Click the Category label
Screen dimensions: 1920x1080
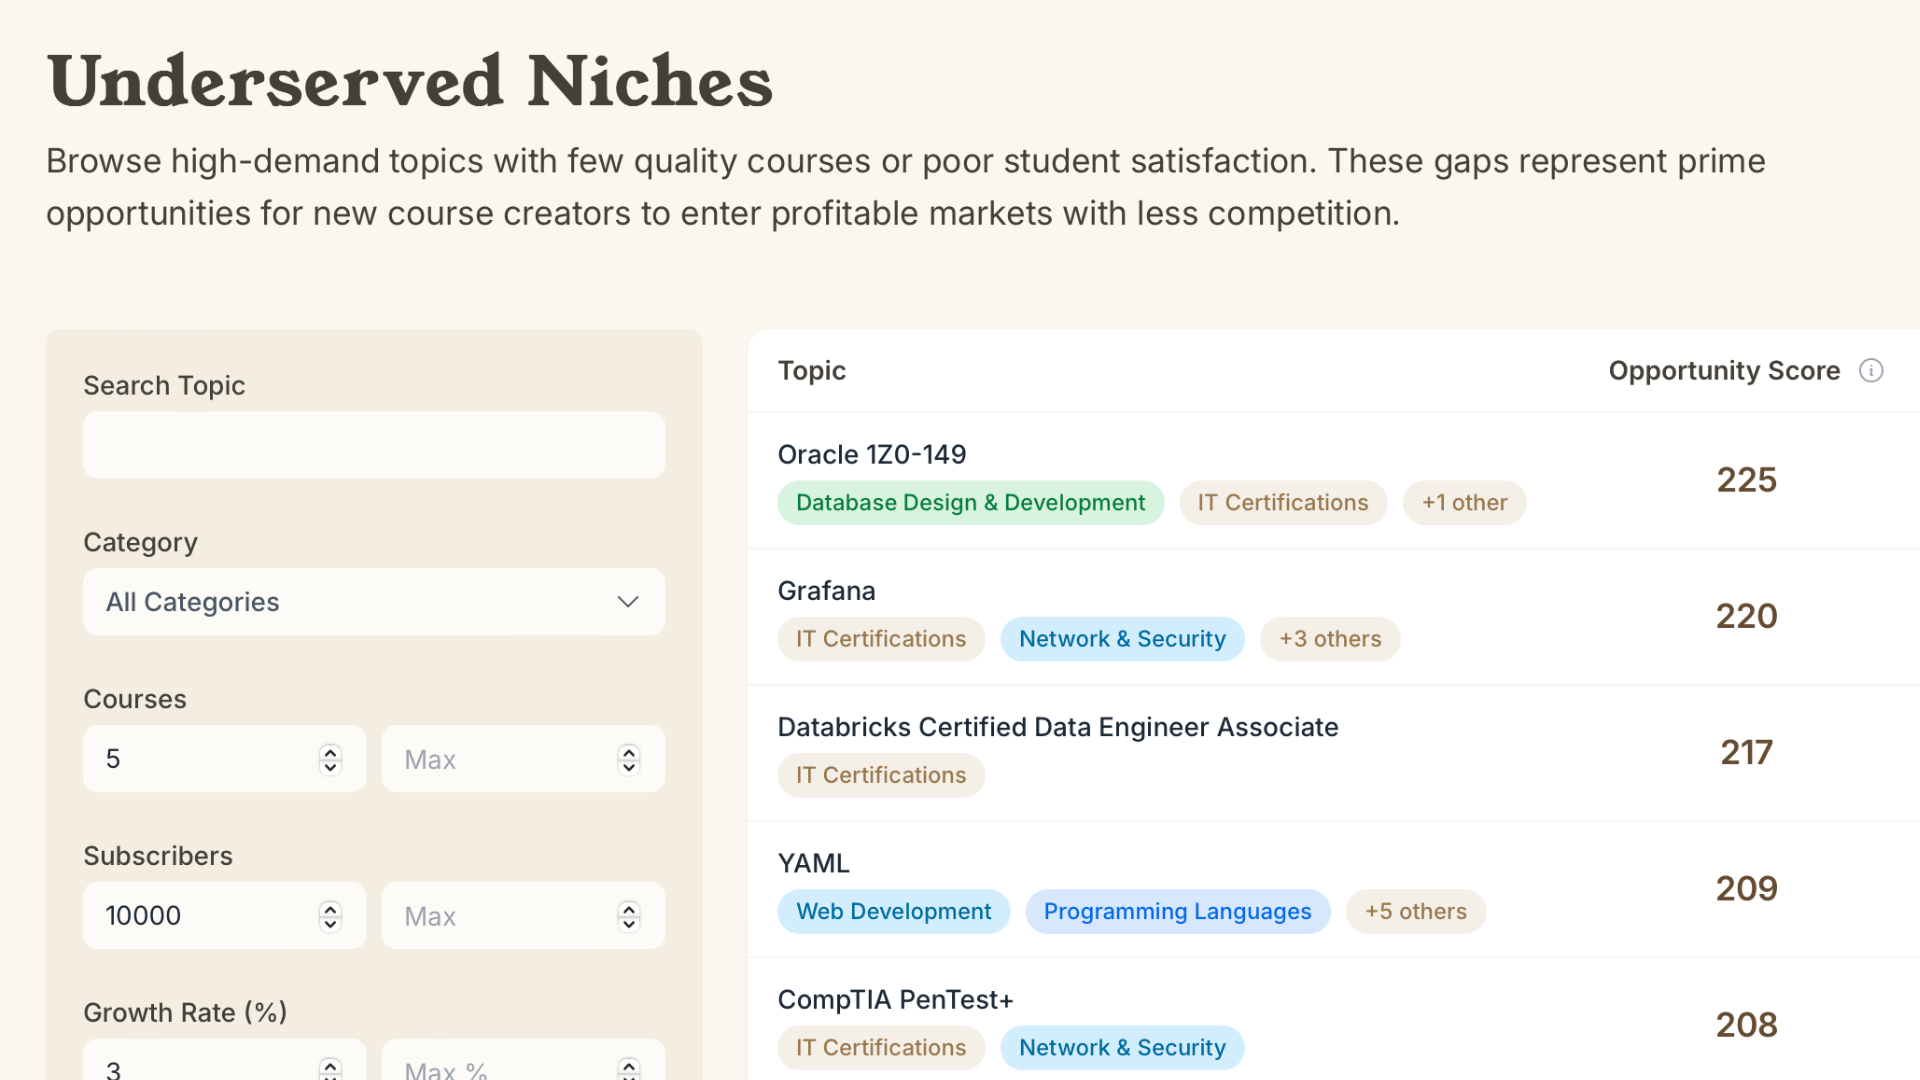tap(140, 543)
